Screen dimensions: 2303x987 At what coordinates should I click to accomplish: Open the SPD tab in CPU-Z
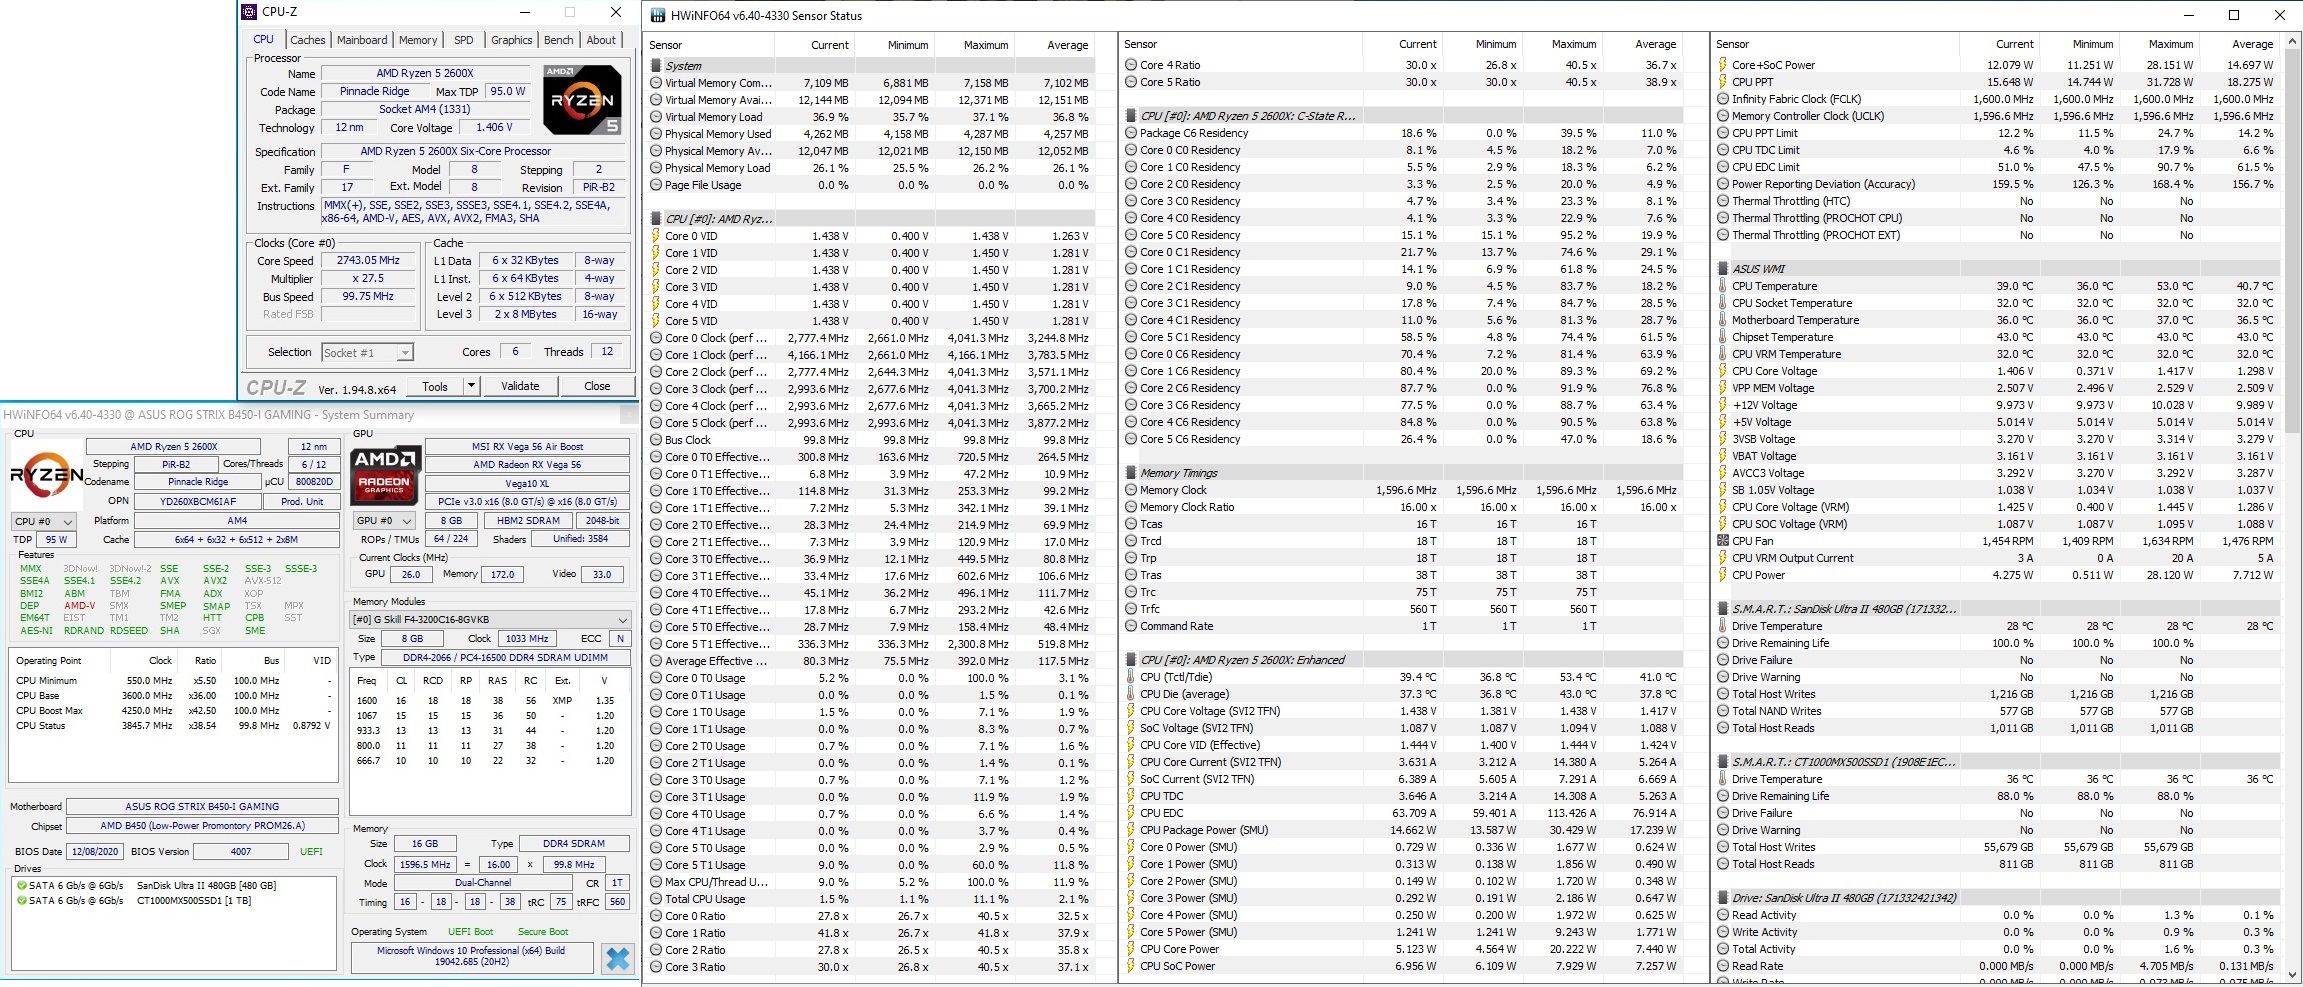(x=464, y=40)
